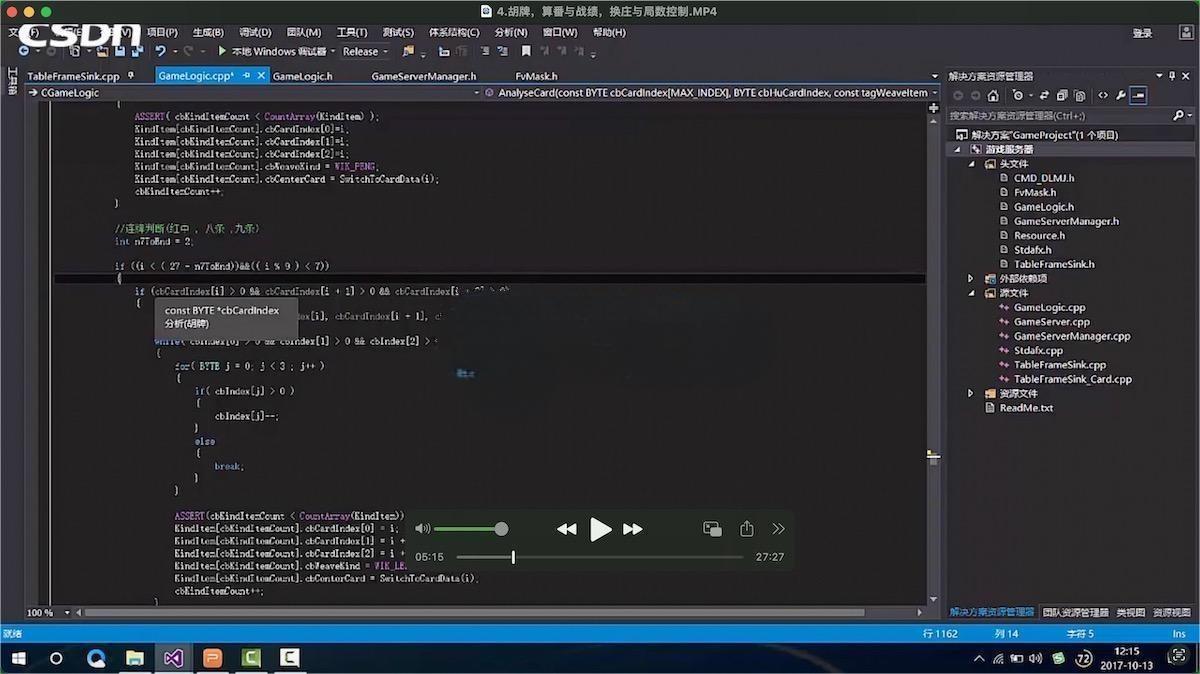The width and height of the screenshot is (1200, 674).
Task: Select ReadMe.txt in Solution Explorer
Action: (x=1026, y=408)
